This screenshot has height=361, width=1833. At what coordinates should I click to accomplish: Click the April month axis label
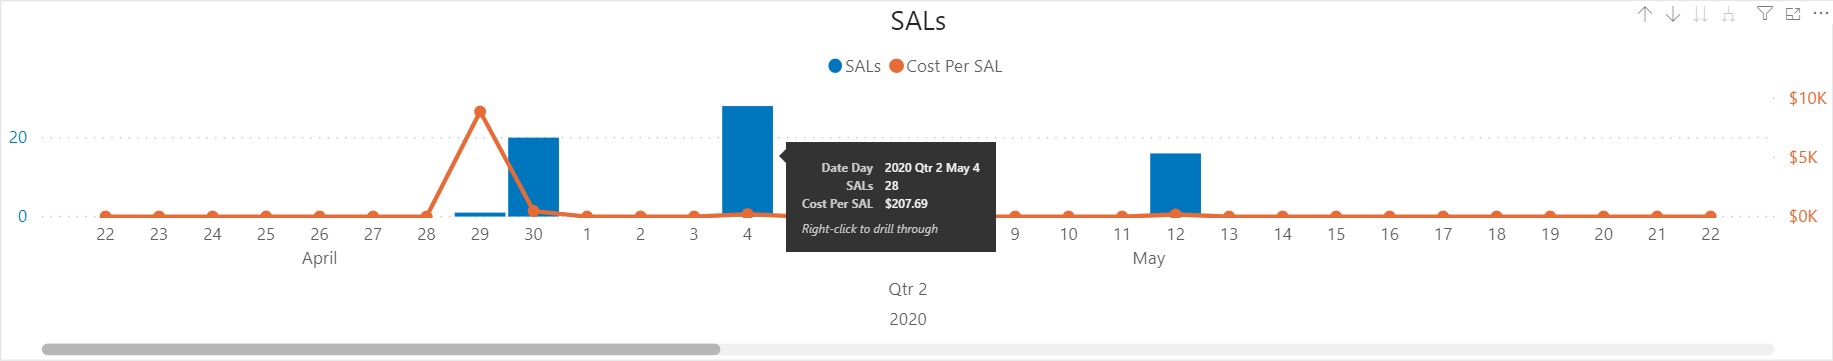(x=319, y=258)
